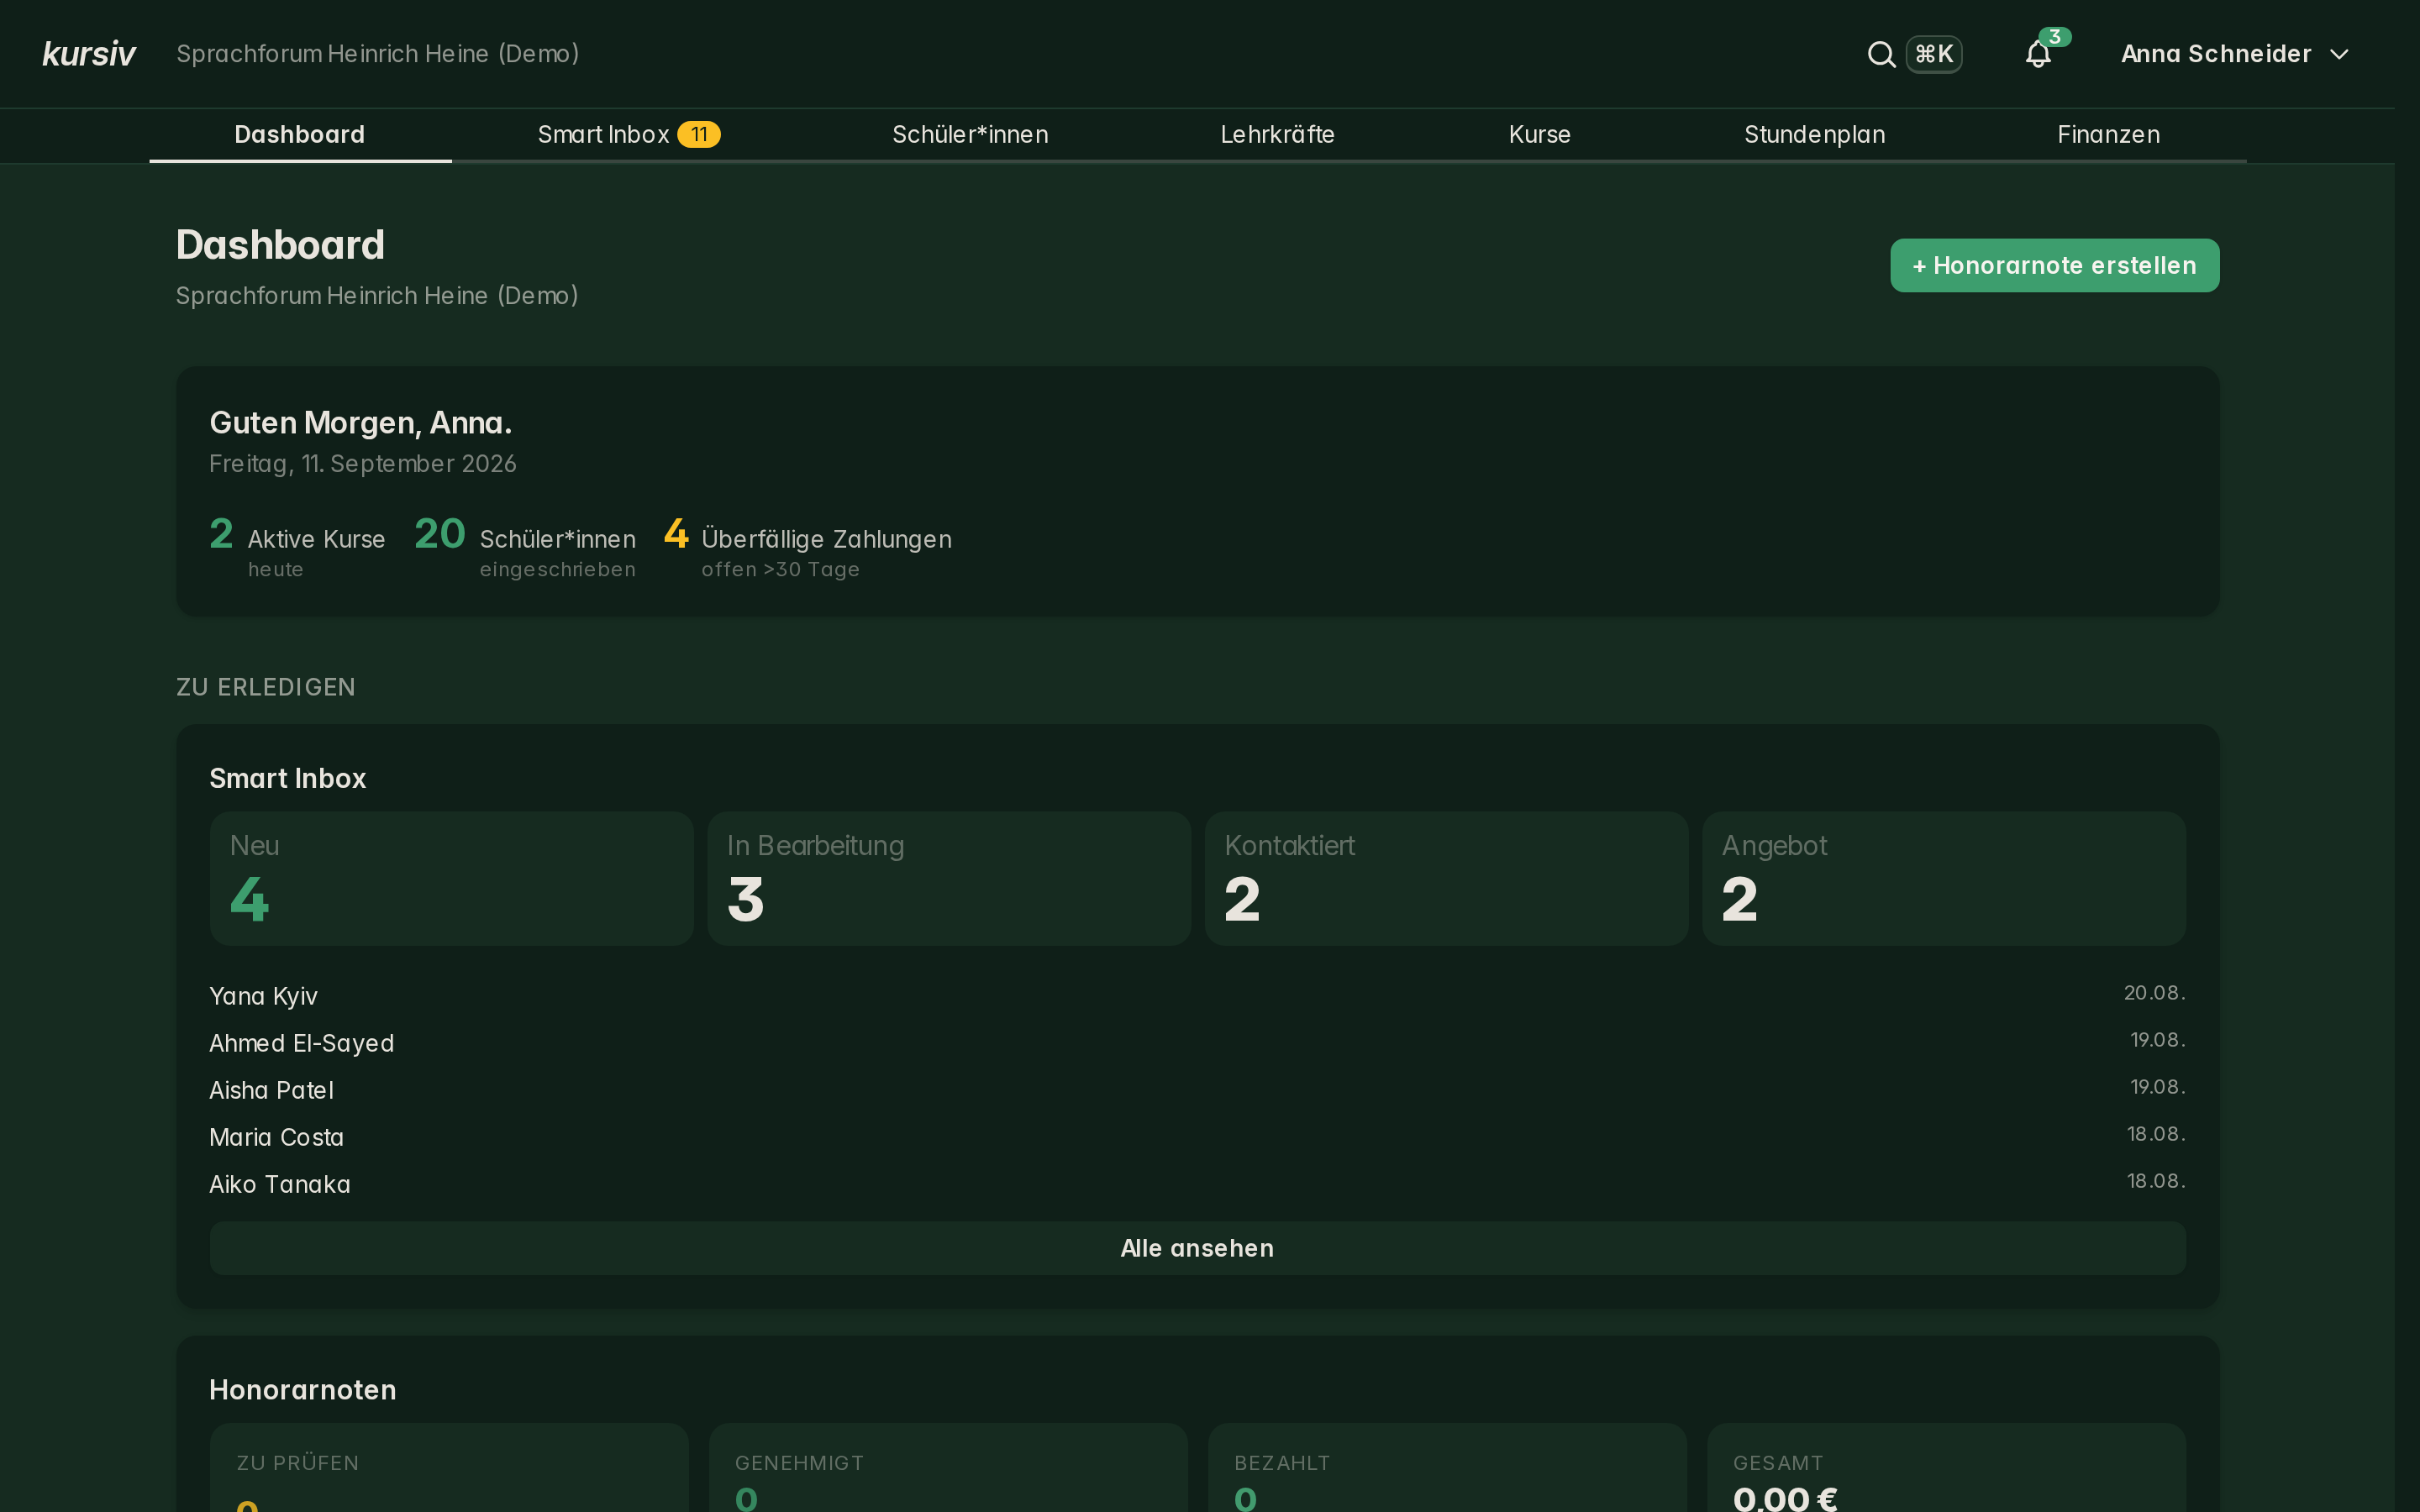
Task: Click the Überfällige Zahlungen stat
Action: pos(808,546)
